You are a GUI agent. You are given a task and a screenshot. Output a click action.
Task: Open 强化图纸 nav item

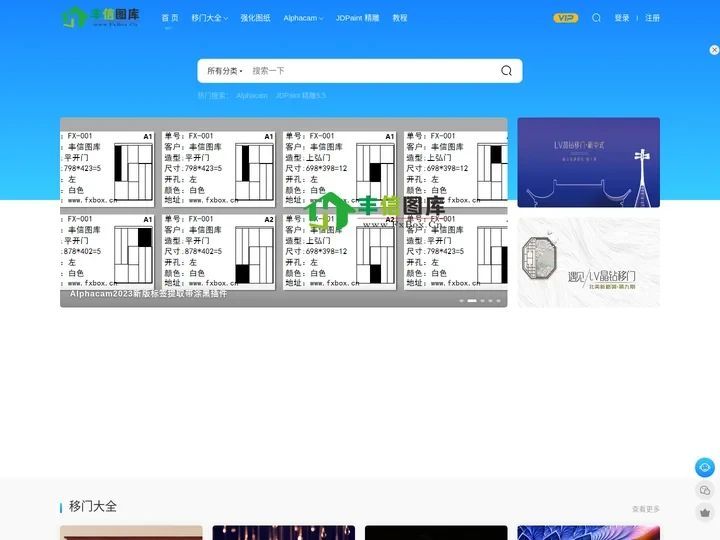click(x=255, y=18)
